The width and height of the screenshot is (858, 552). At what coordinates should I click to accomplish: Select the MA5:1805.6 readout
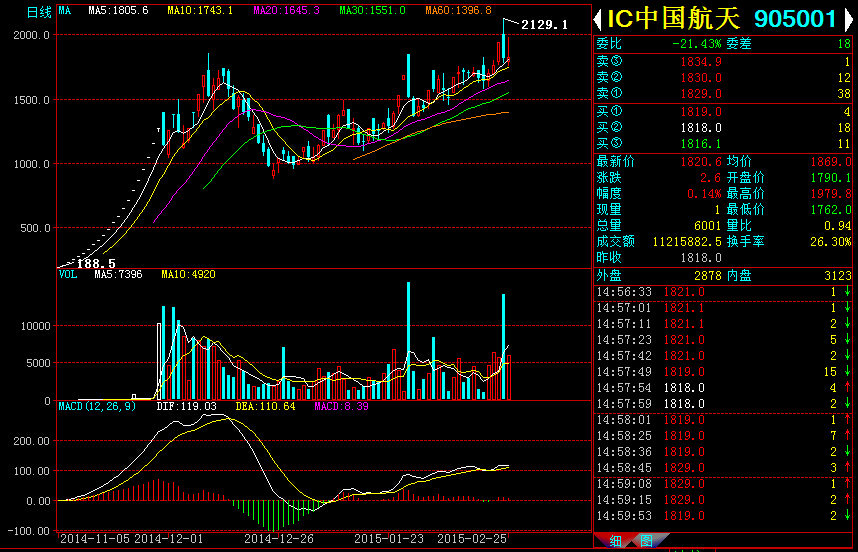click(118, 10)
